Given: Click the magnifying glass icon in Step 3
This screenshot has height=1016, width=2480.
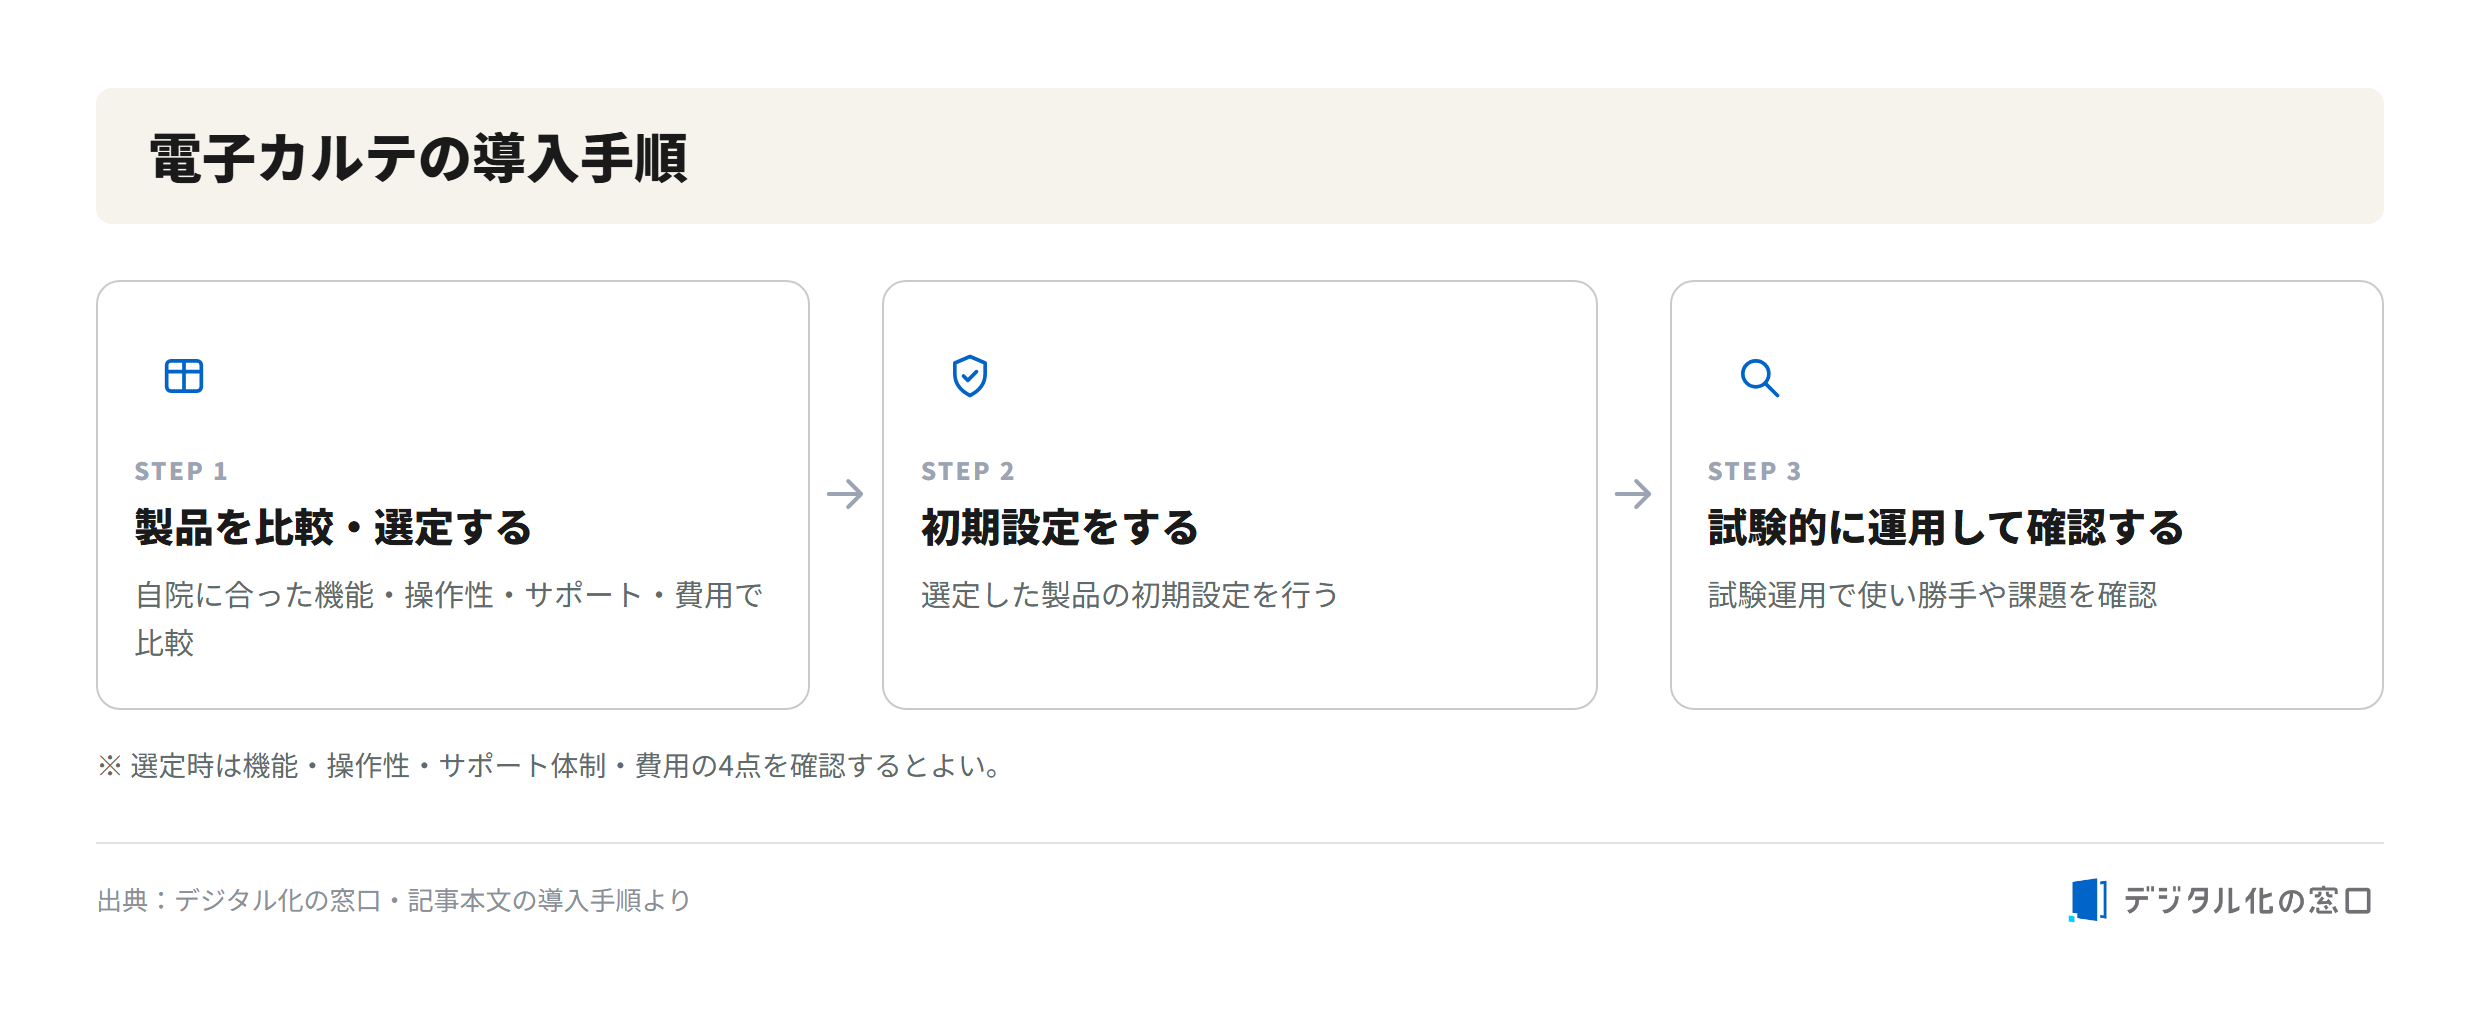Looking at the screenshot, I should (x=1760, y=378).
